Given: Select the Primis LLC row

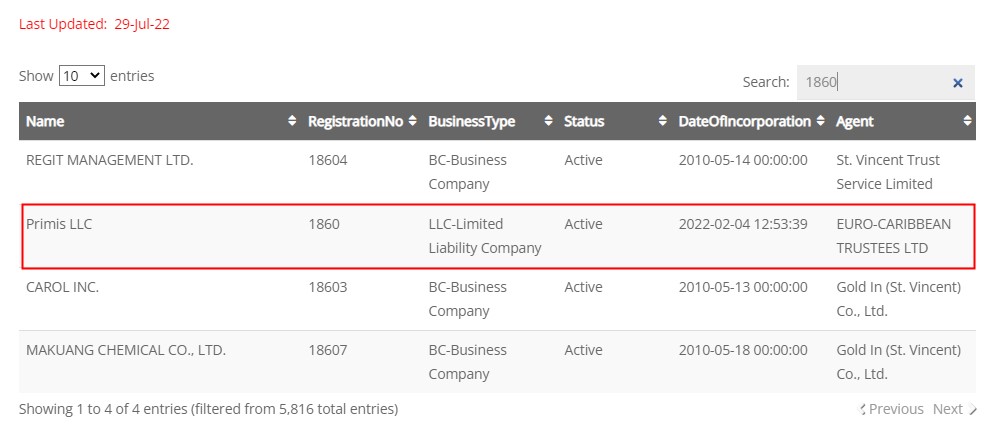Looking at the screenshot, I should [498, 236].
